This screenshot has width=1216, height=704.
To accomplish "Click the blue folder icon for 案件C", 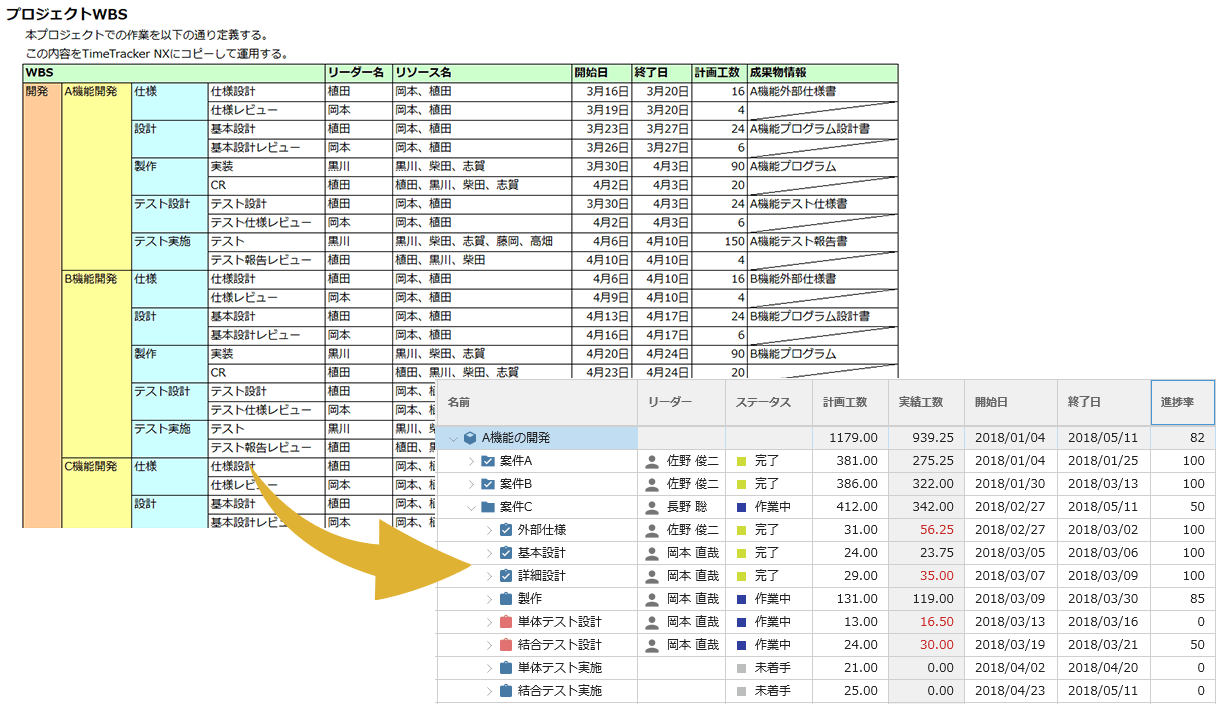I will pyautogui.click(x=488, y=507).
